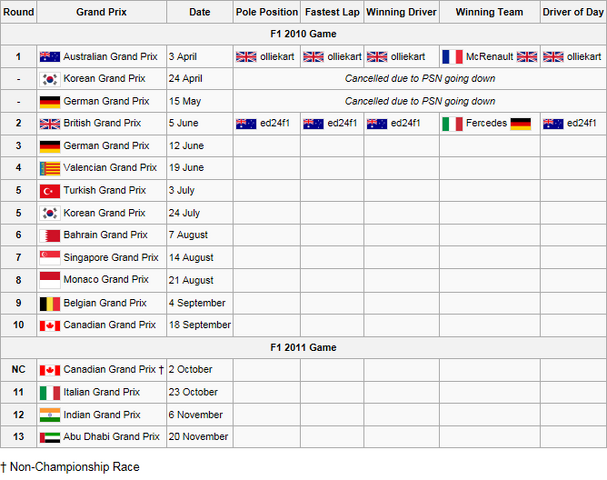Image resolution: width=607 pixels, height=480 pixels.
Task: Click the Italian flag before Fercedes
Action: coord(453,124)
